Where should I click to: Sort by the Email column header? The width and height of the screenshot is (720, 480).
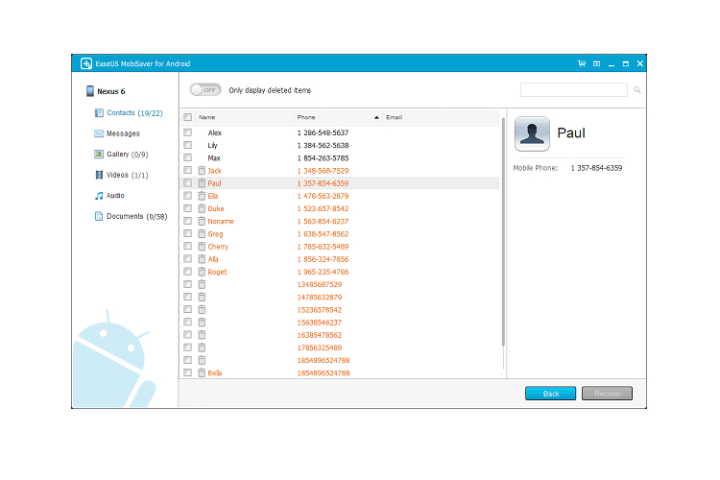point(441,118)
